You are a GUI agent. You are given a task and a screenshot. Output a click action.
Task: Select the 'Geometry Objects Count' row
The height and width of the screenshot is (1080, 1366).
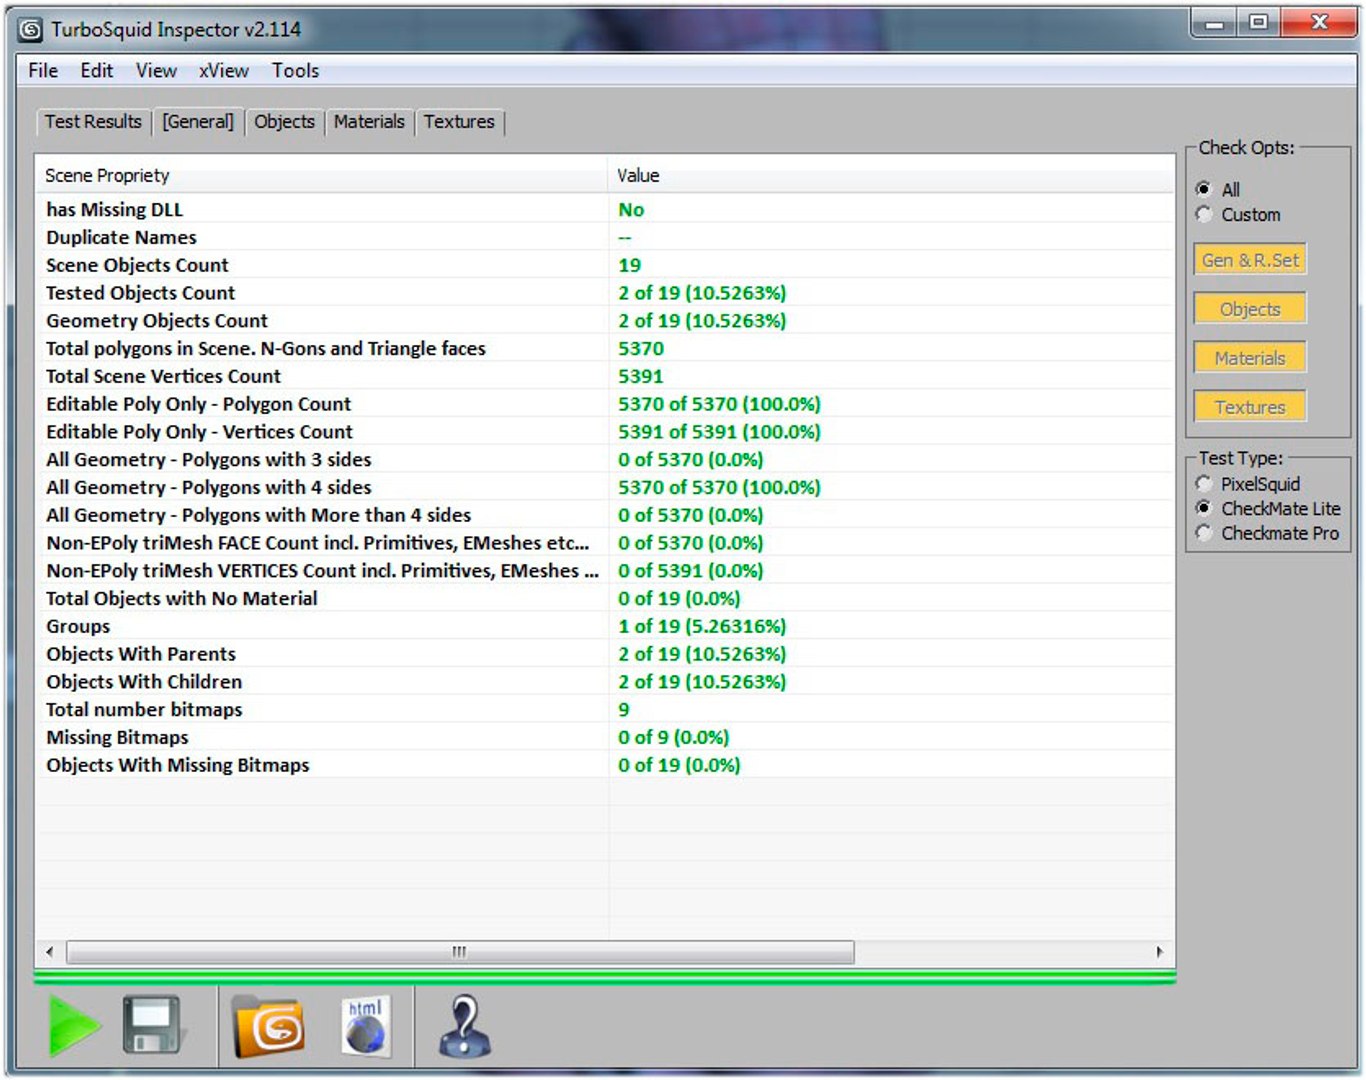click(x=605, y=320)
